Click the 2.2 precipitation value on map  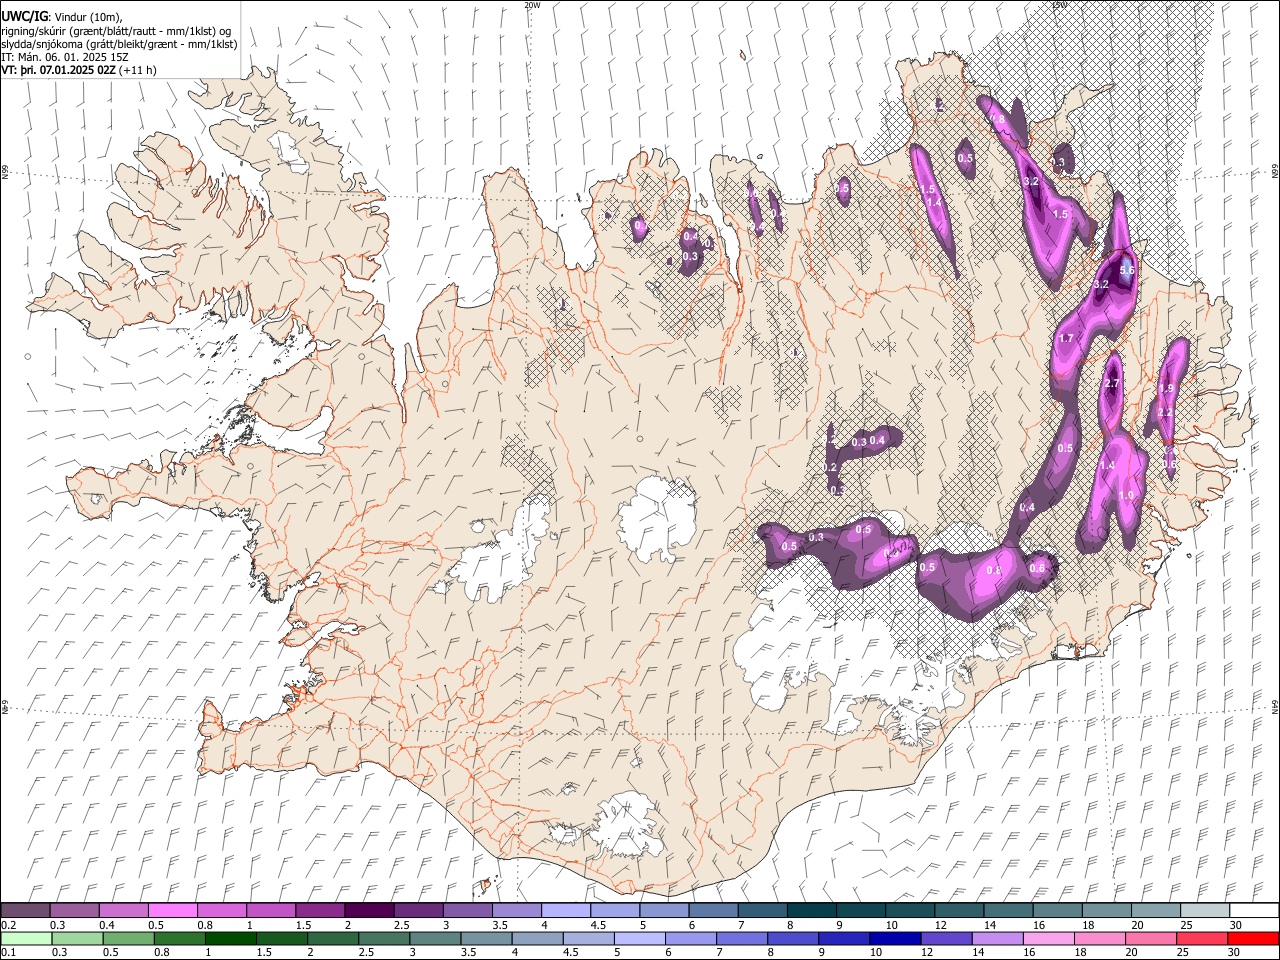[1164, 412]
